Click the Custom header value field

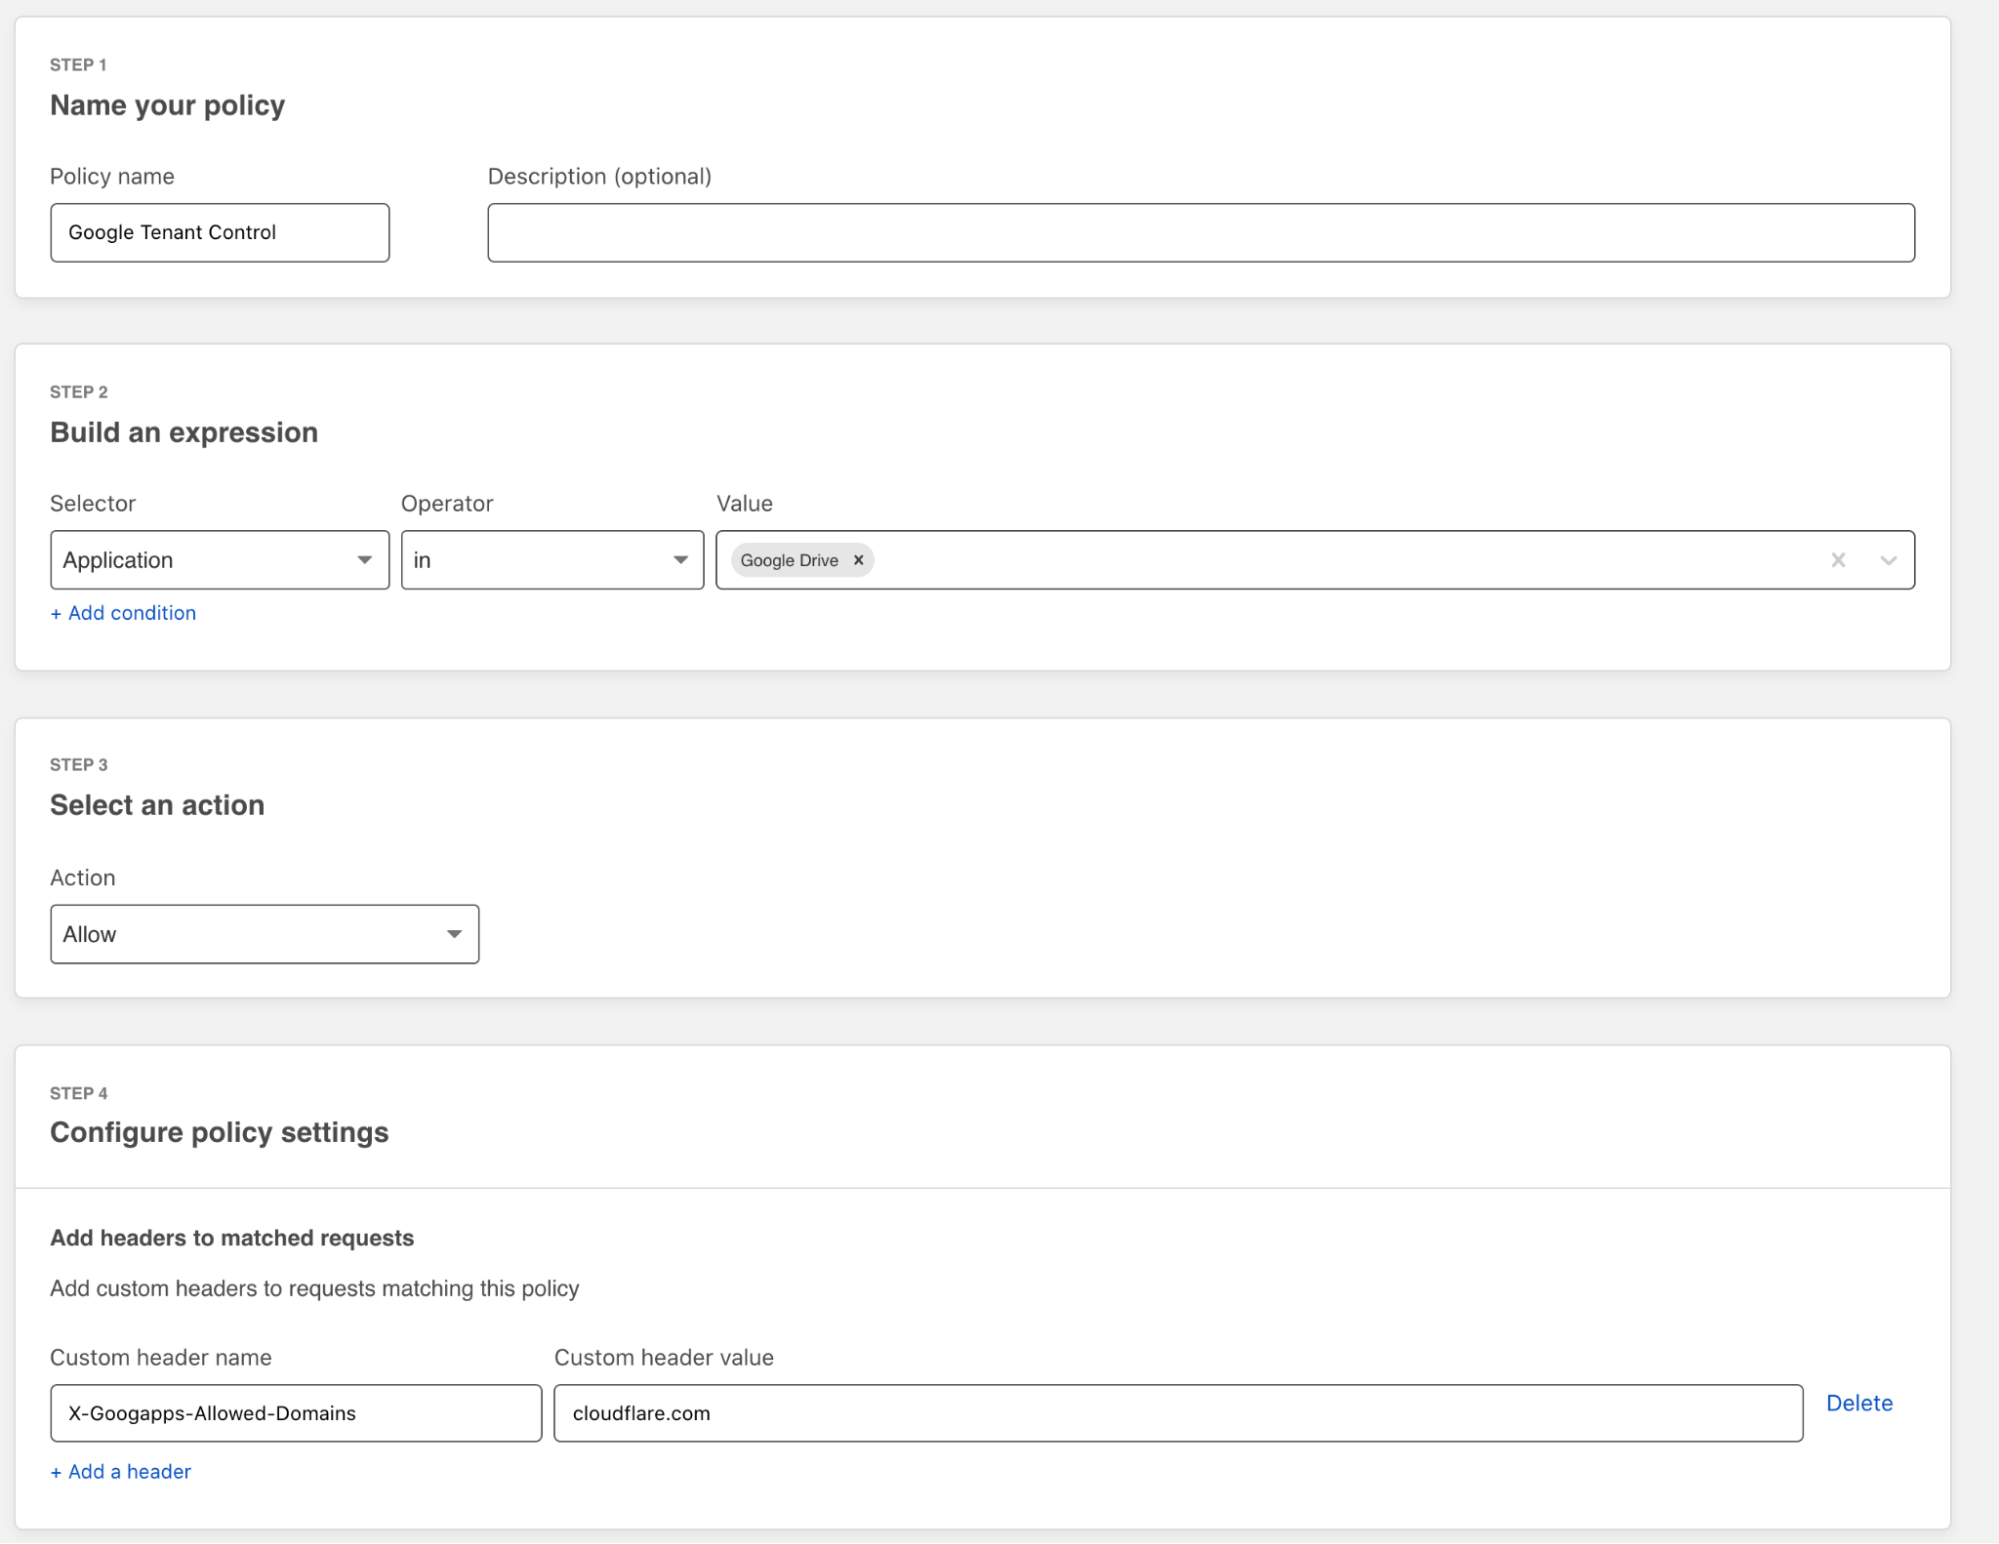(x=1178, y=1413)
